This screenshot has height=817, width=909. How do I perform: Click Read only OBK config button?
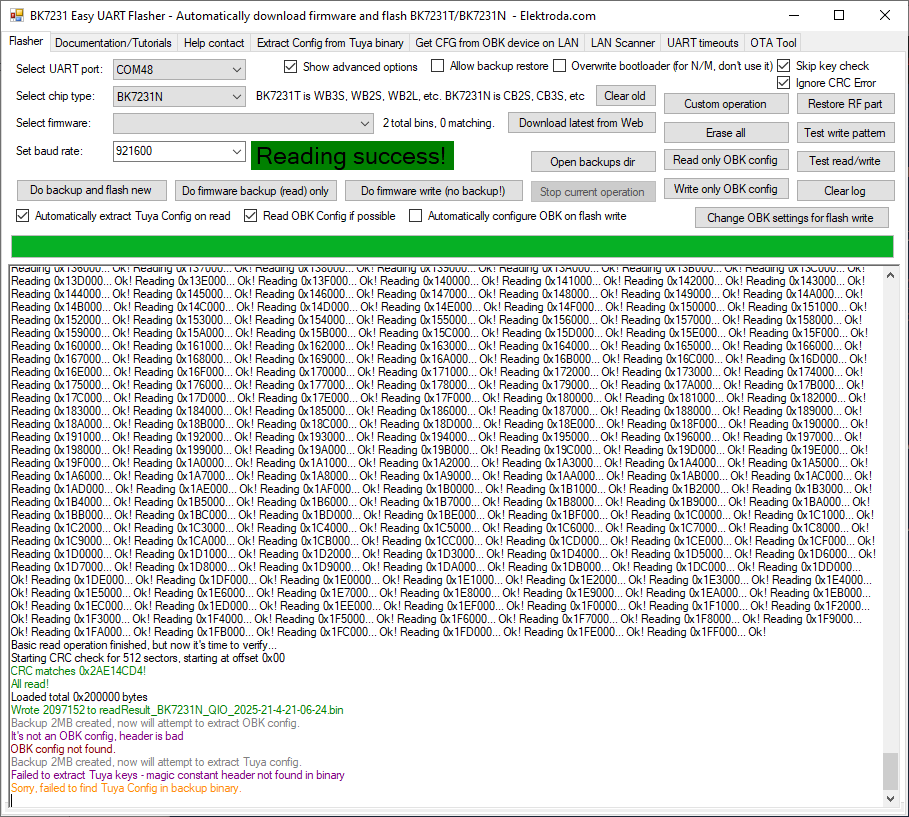(725, 160)
